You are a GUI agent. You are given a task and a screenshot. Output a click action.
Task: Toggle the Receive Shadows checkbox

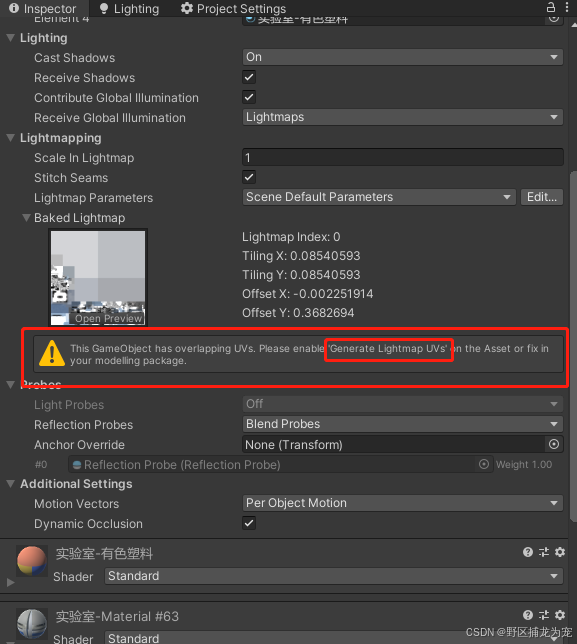click(249, 77)
